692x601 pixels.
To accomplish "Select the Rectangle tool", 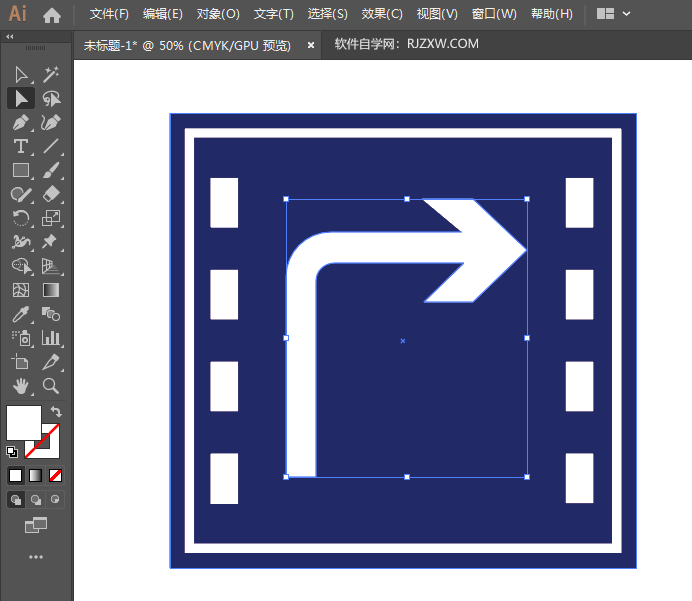I will coord(21,170).
